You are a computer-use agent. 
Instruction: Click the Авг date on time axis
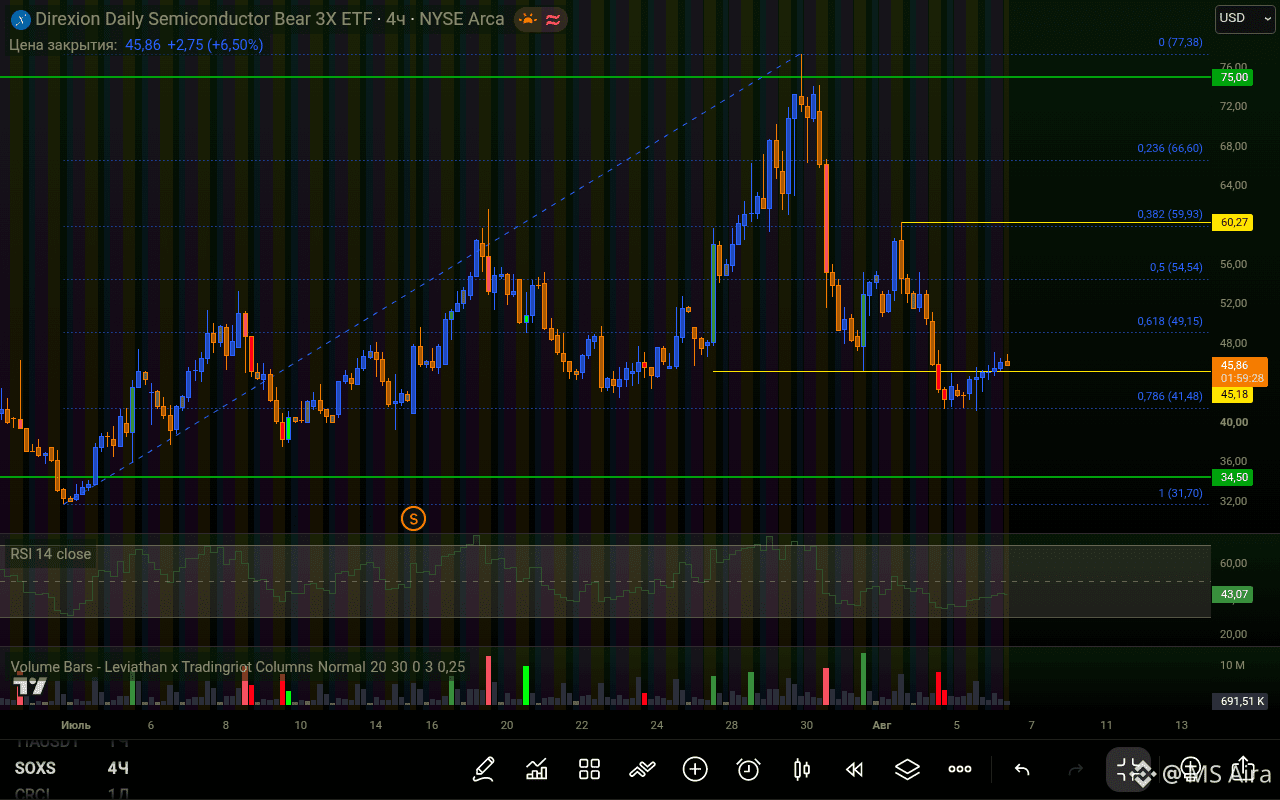(x=881, y=725)
